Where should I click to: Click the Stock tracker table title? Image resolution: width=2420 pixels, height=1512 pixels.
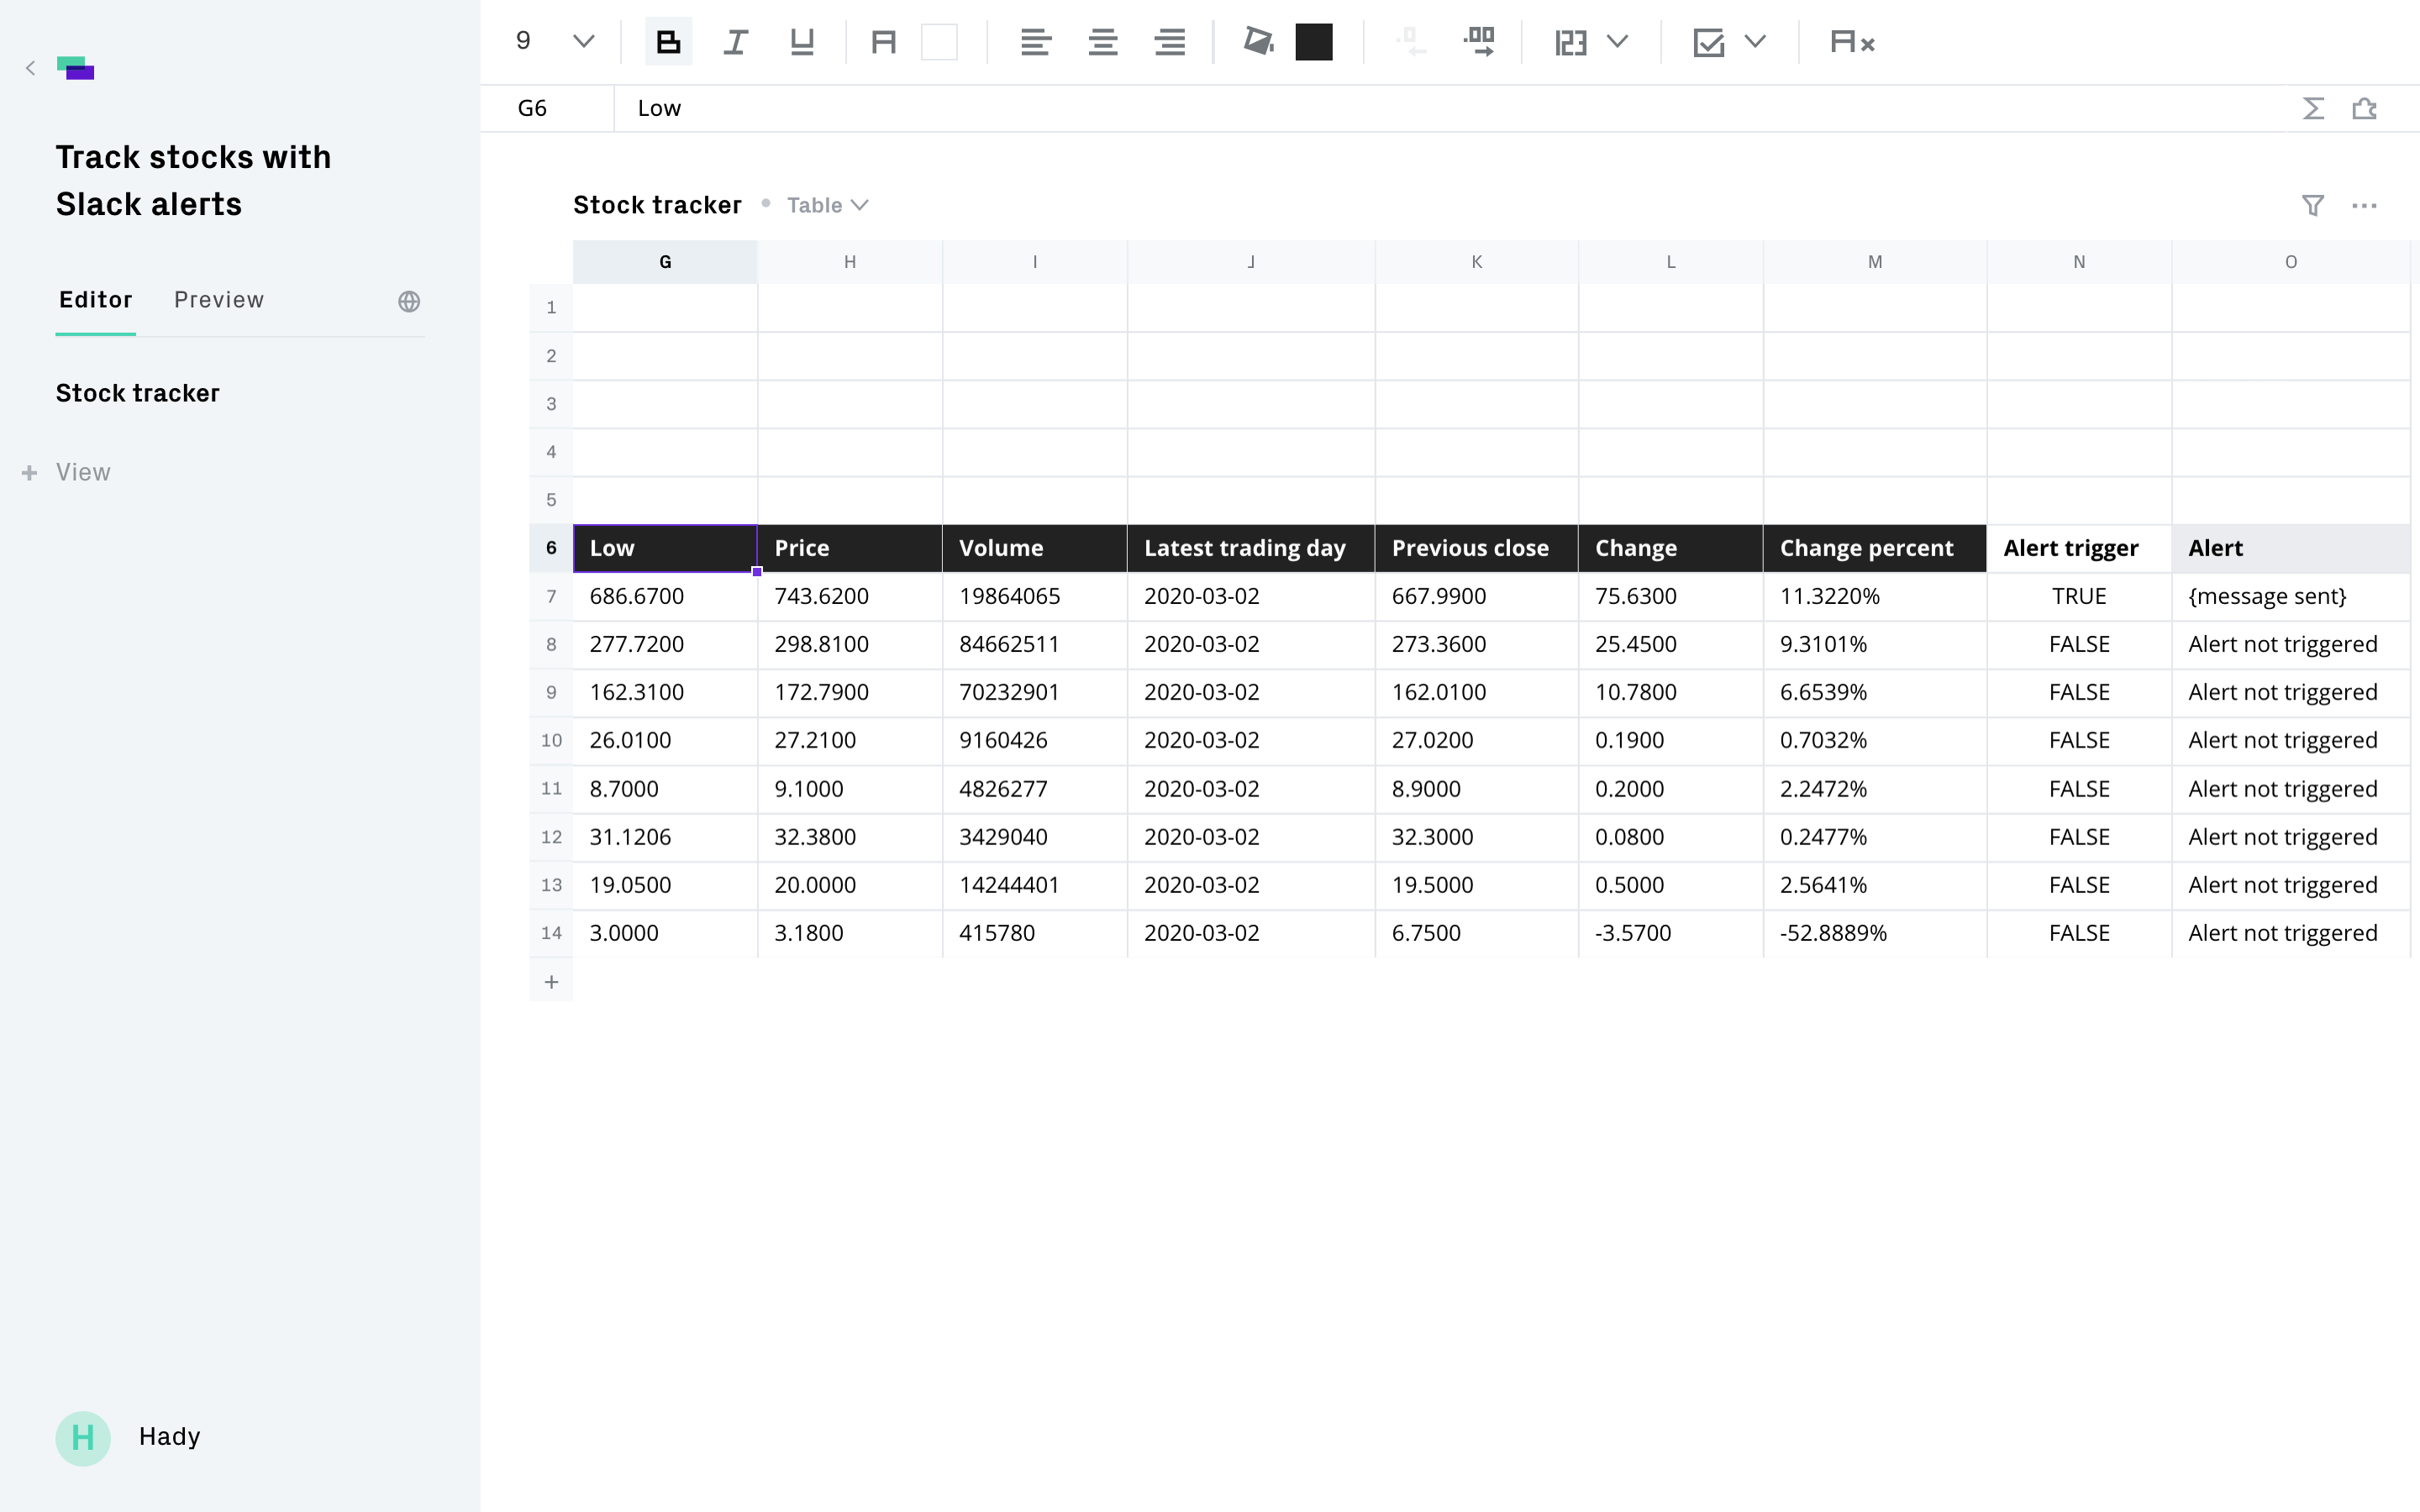tap(657, 205)
